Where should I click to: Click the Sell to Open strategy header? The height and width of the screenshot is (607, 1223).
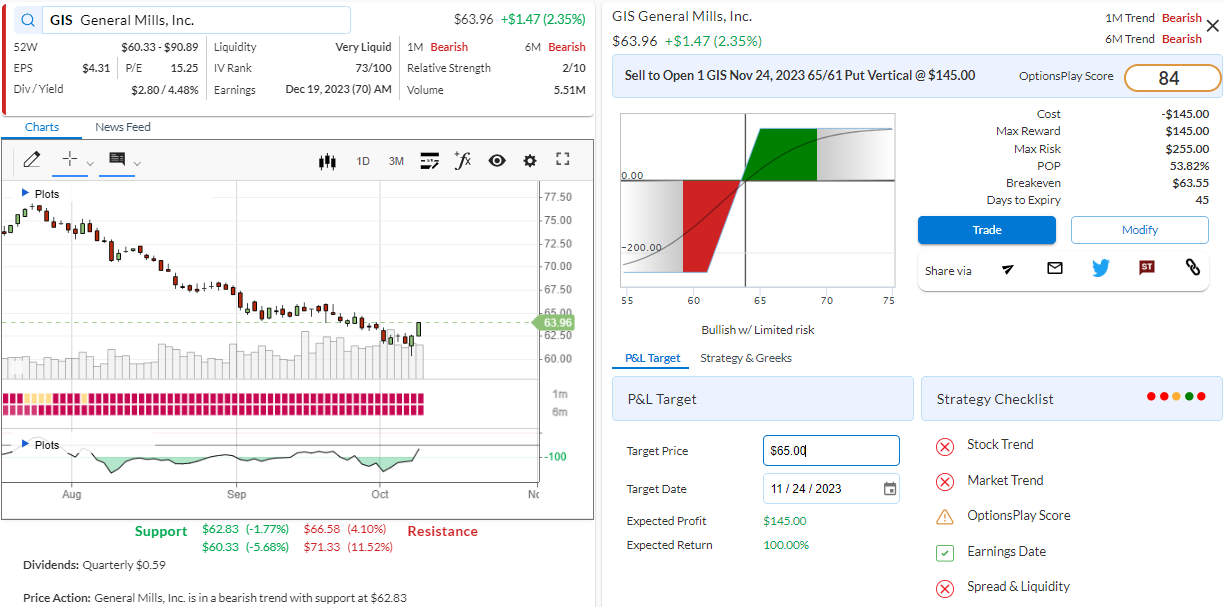[799, 75]
